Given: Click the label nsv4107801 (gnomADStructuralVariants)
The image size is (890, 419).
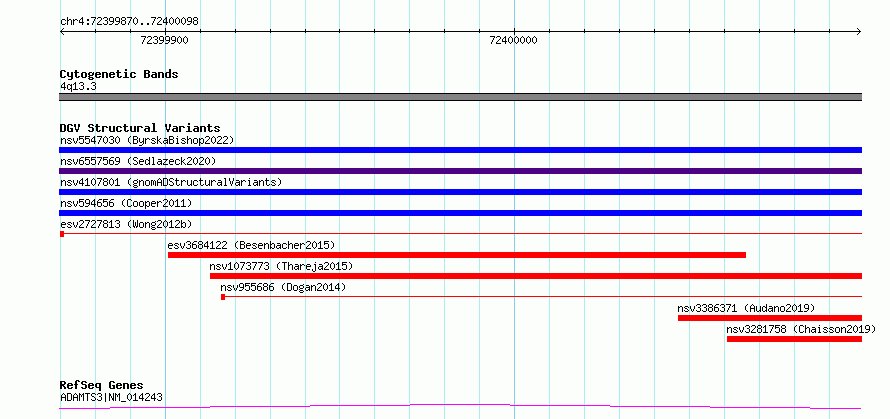Looking at the screenshot, I should [x=171, y=182].
